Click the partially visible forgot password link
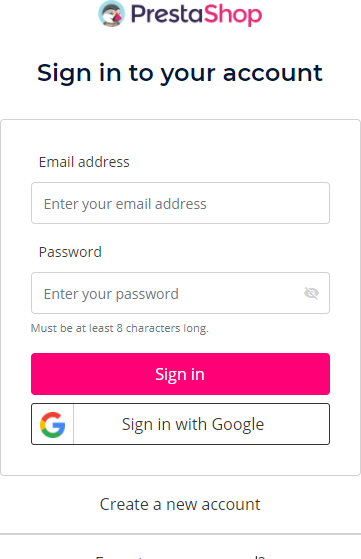361x559 pixels. click(x=180, y=556)
